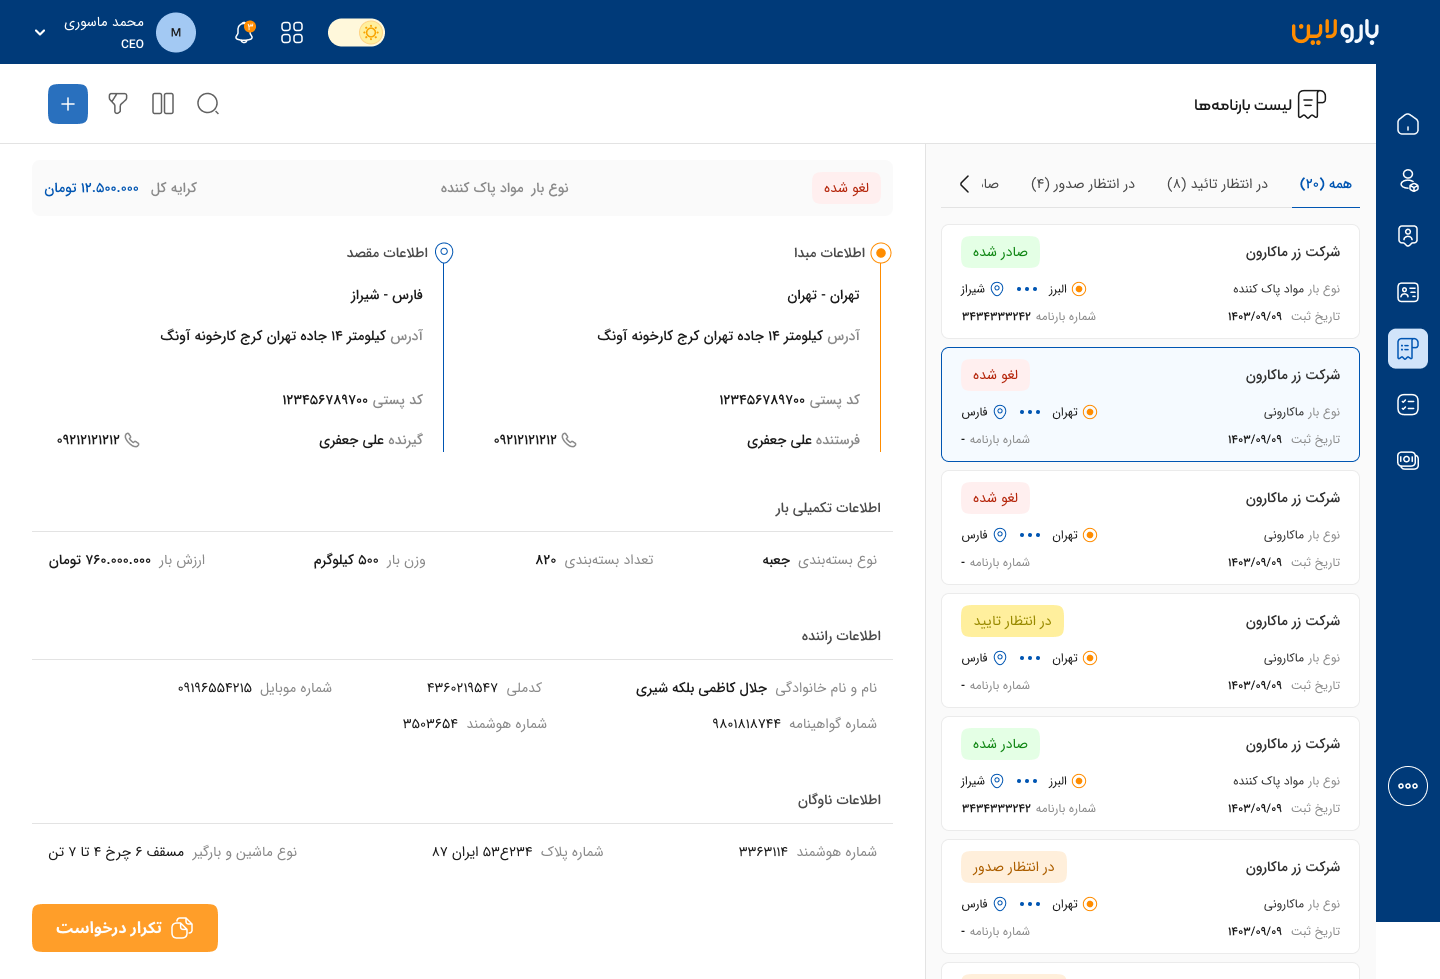Click the user name 'محمد ماسوری'
The image size is (1440, 979).
tap(104, 23)
